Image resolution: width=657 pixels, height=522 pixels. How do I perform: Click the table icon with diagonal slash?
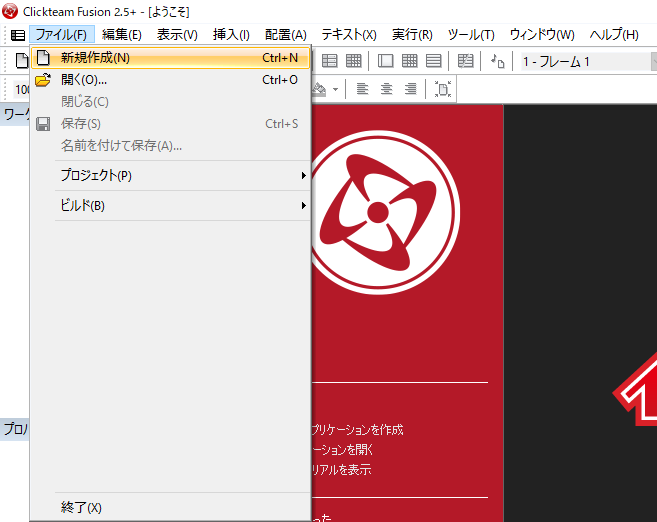pos(465,61)
